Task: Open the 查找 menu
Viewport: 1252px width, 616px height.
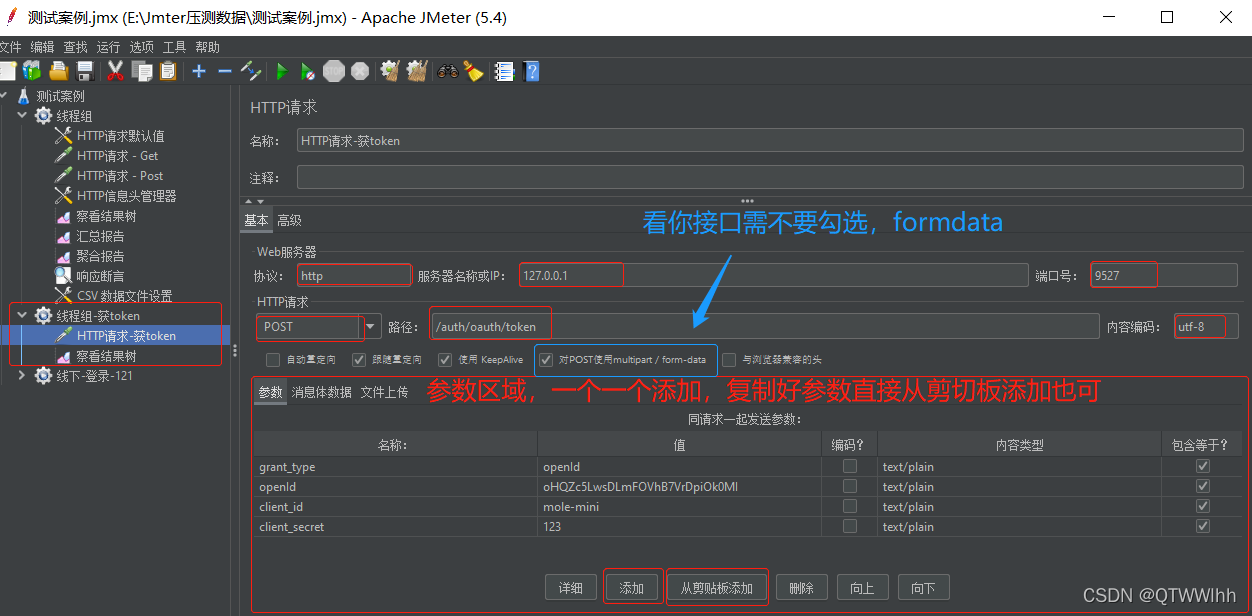Action: (75, 47)
